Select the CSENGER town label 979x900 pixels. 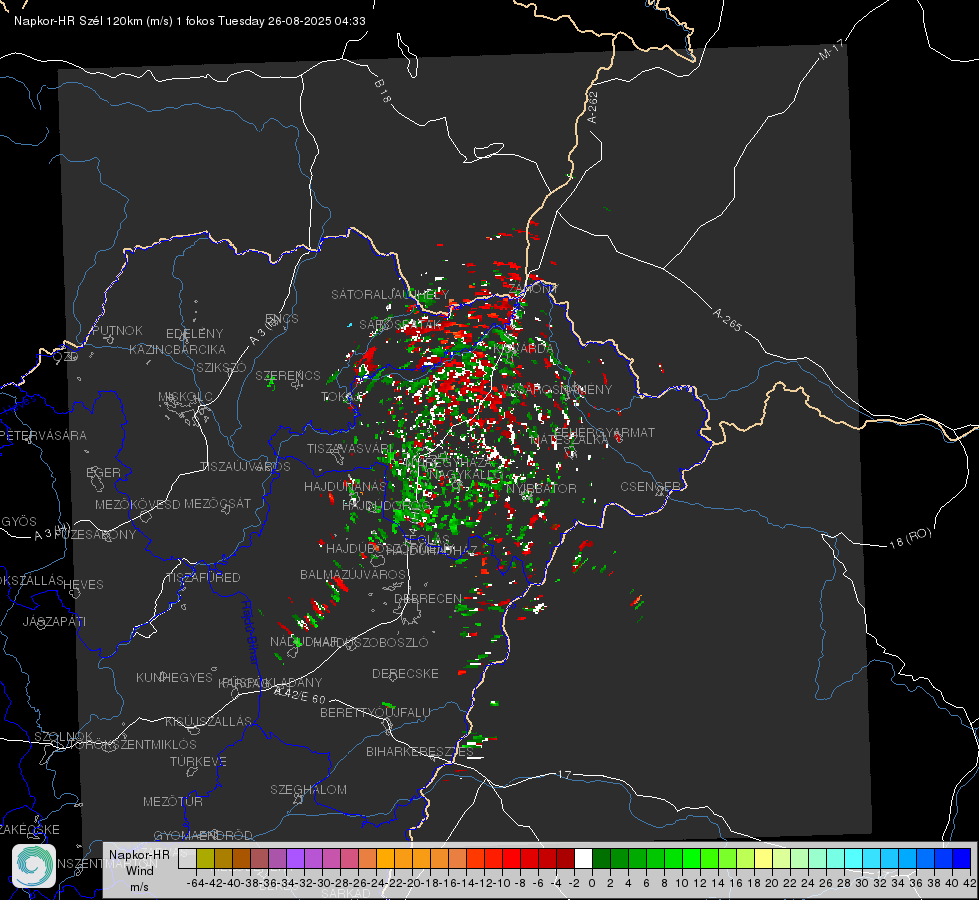tap(651, 487)
